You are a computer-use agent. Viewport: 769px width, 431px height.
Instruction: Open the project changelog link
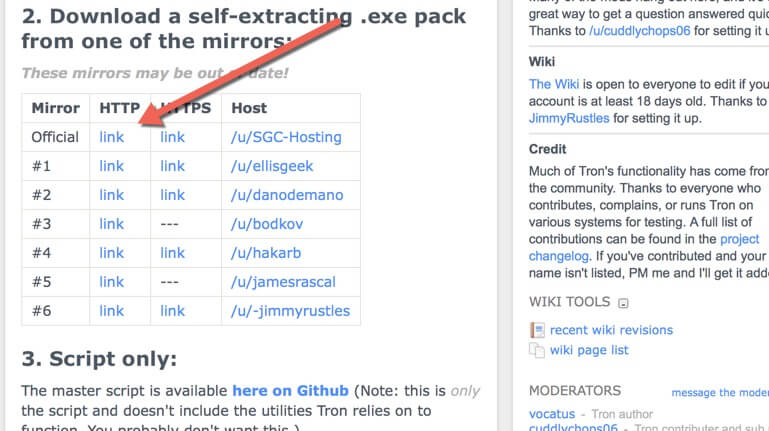pos(644,247)
